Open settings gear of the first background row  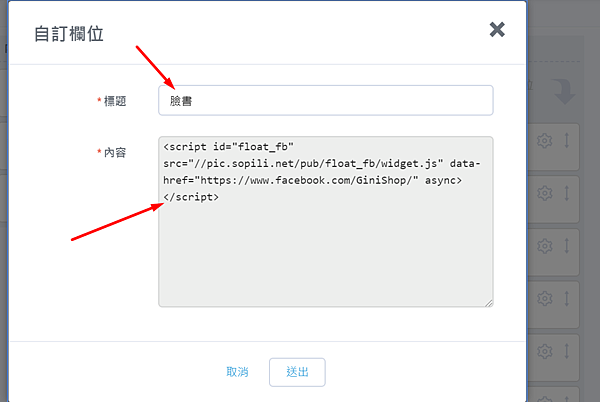click(x=545, y=141)
